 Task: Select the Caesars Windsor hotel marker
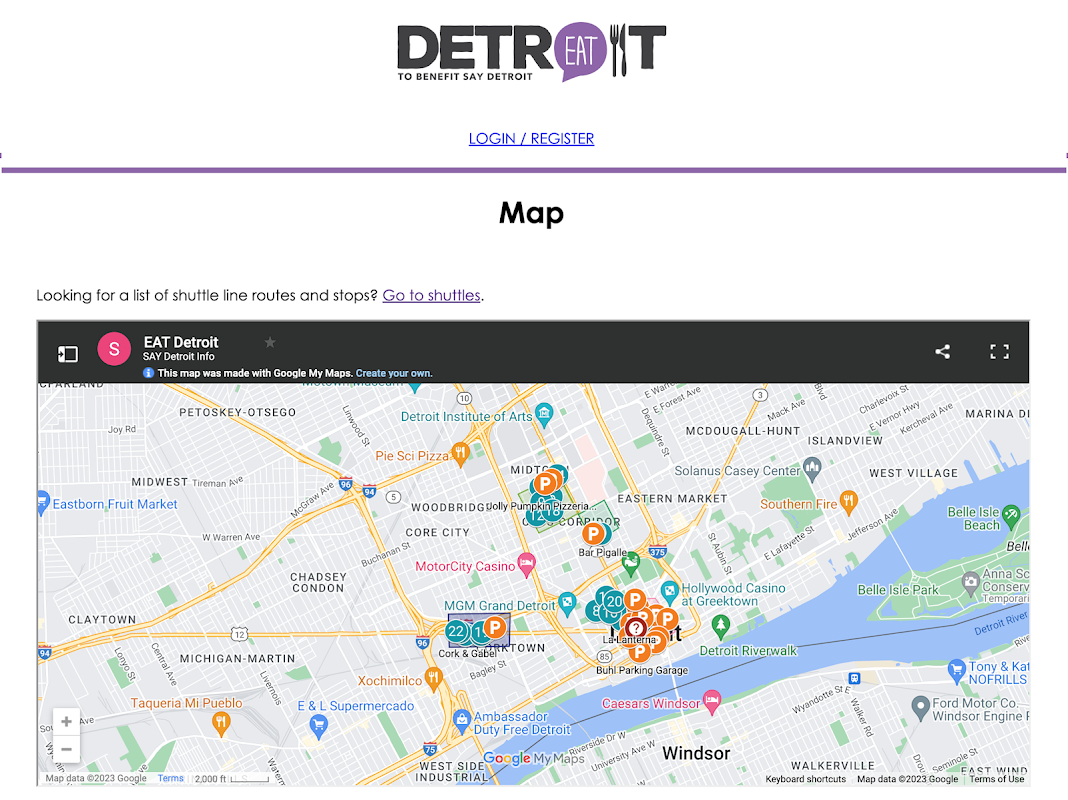point(712,701)
